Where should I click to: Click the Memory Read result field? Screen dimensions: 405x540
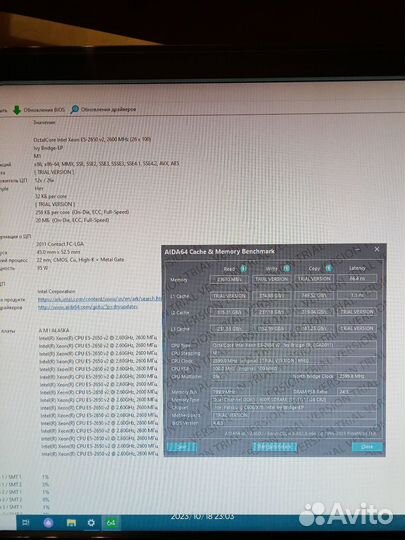229,279
